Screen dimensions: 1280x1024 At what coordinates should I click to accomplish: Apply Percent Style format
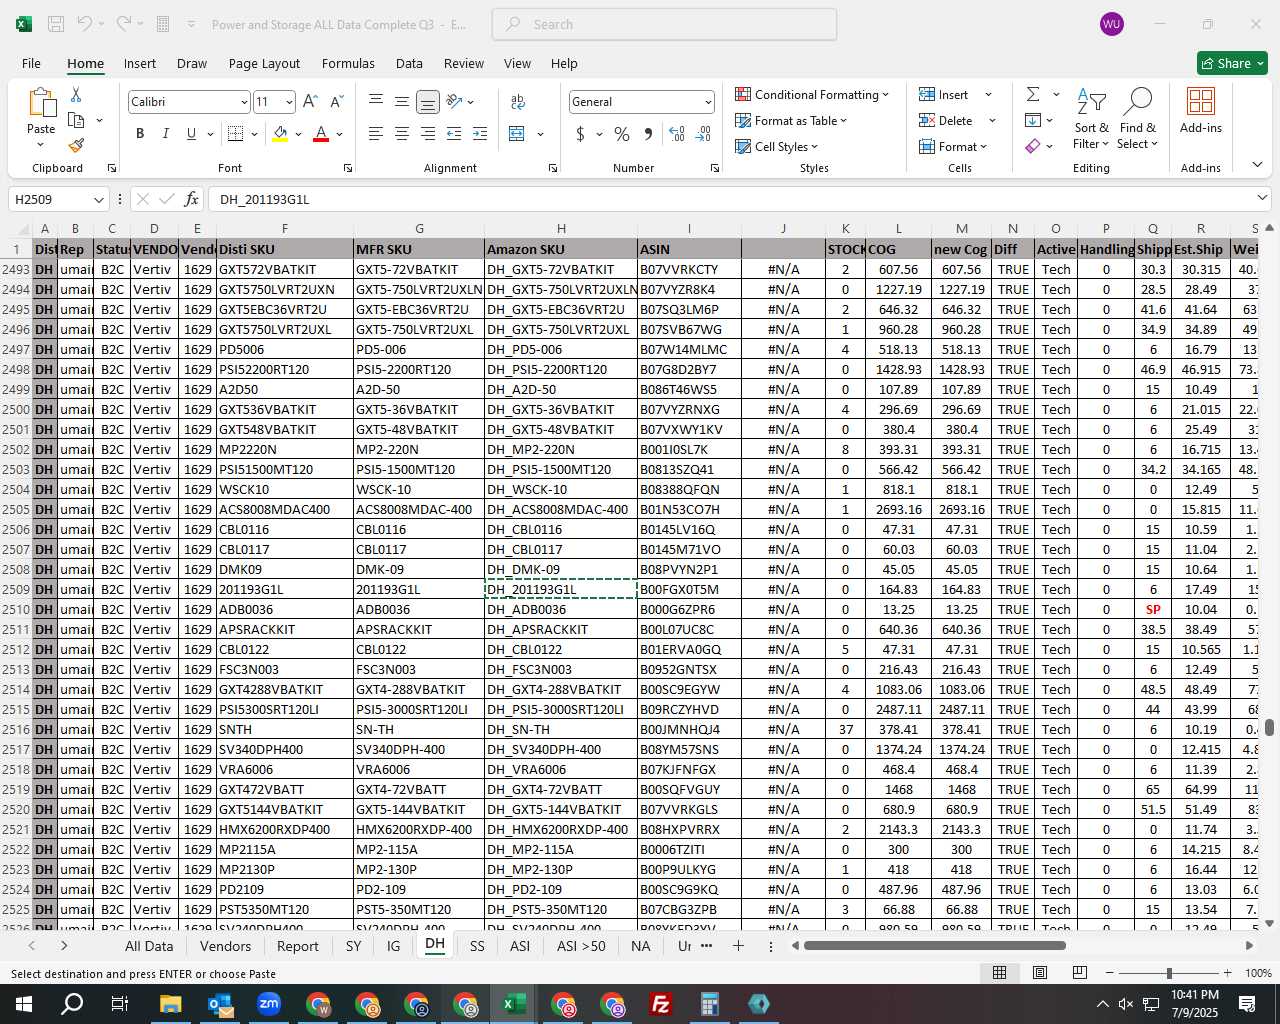[x=622, y=134]
